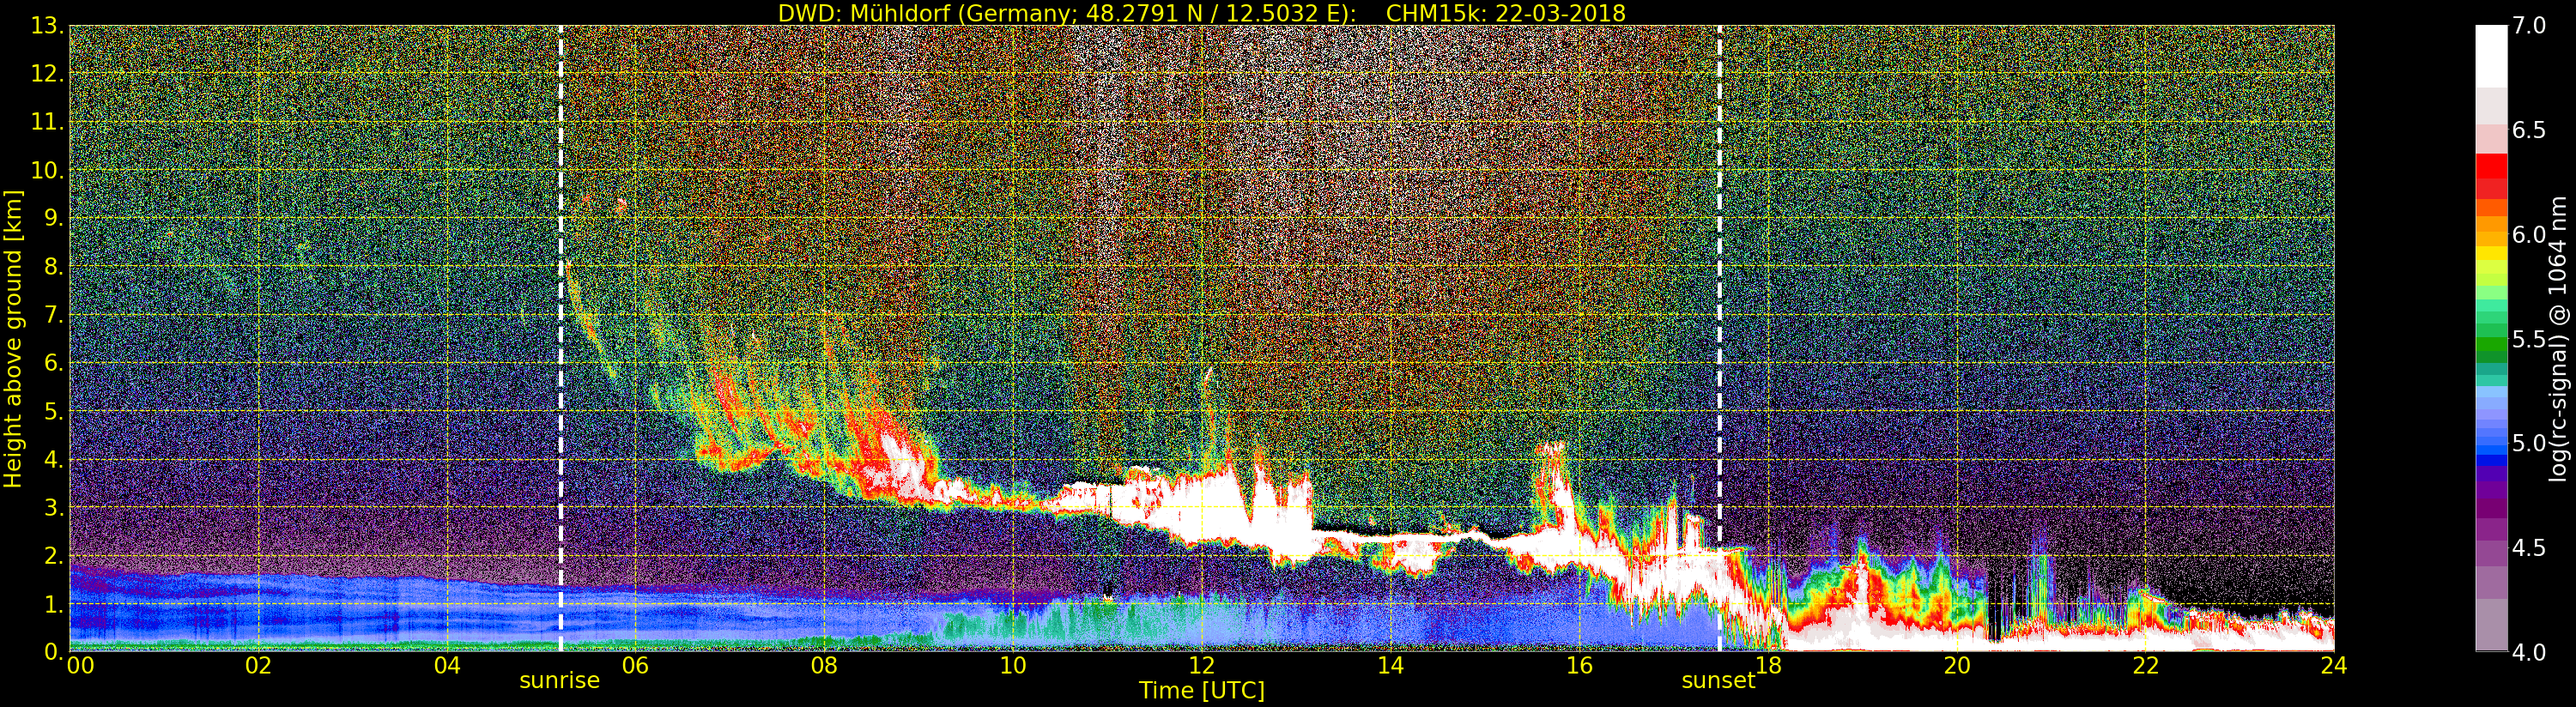The width and height of the screenshot is (2576, 707).
Task: Click the time axis tick '08'
Action: (x=824, y=666)
